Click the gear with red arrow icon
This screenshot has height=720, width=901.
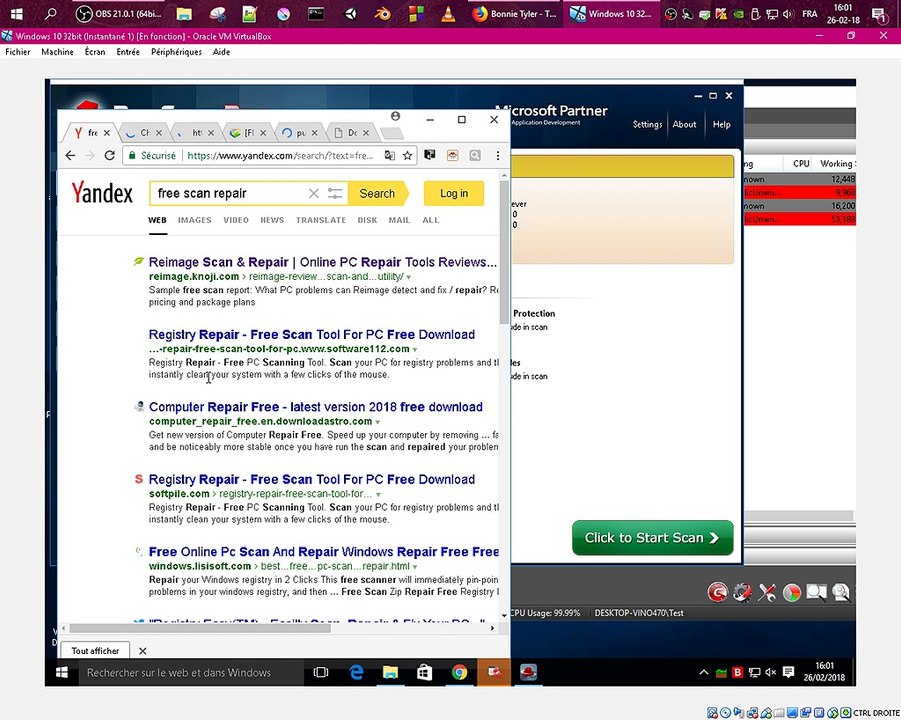coord(742,592)
